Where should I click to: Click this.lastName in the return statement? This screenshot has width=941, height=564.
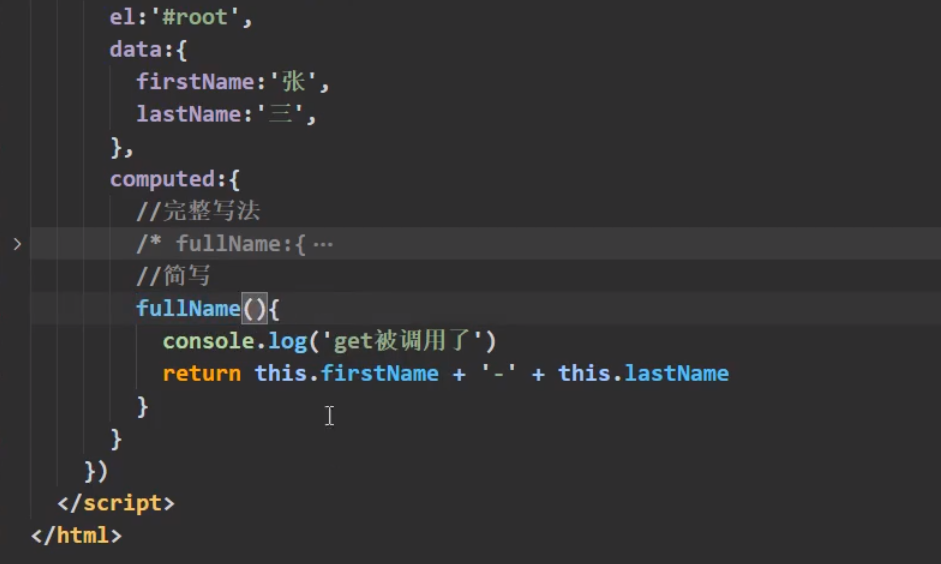pyautogui.click(x=643, y=373)
